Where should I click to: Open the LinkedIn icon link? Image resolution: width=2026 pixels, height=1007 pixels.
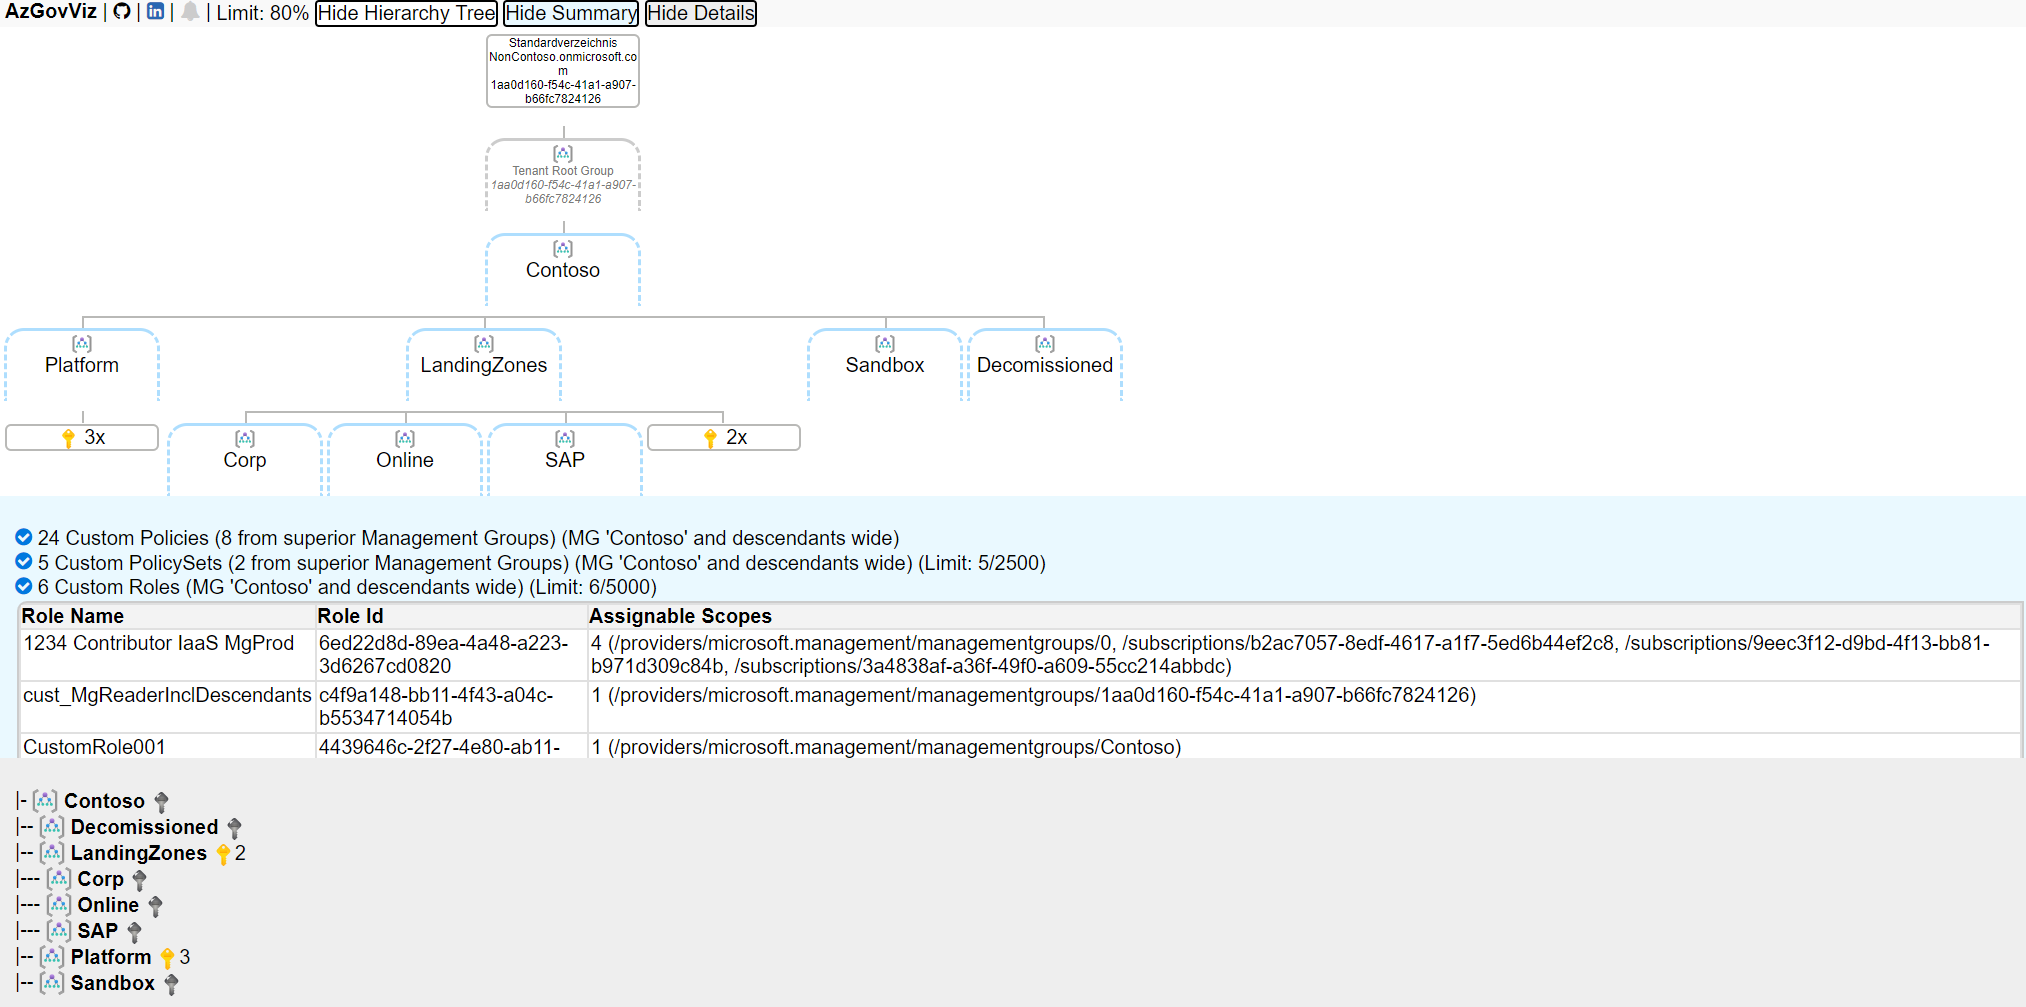155,12
